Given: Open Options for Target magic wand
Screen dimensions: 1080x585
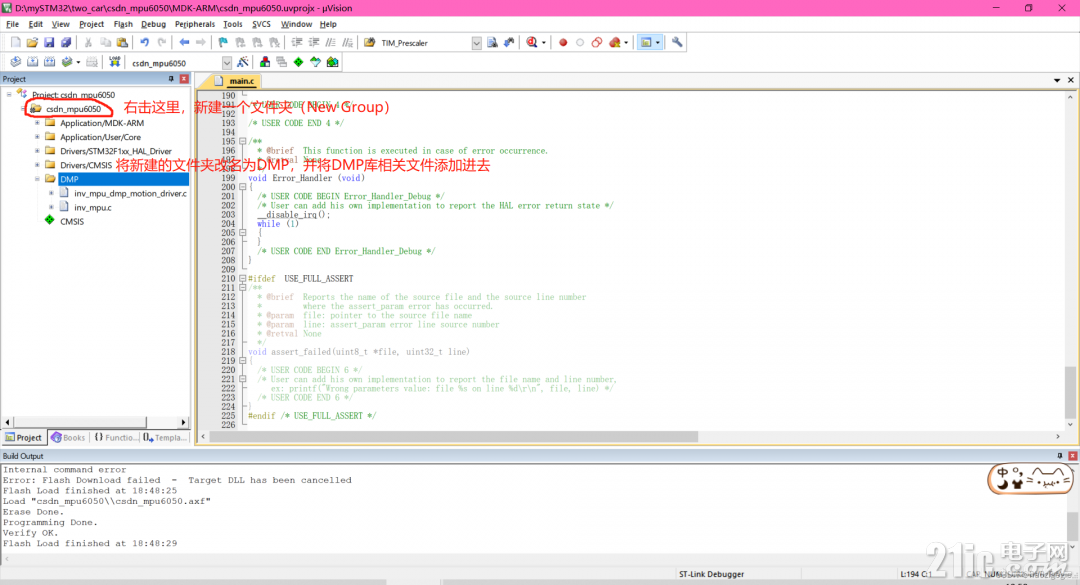Looking at the screenshot, I should point(242,62).
